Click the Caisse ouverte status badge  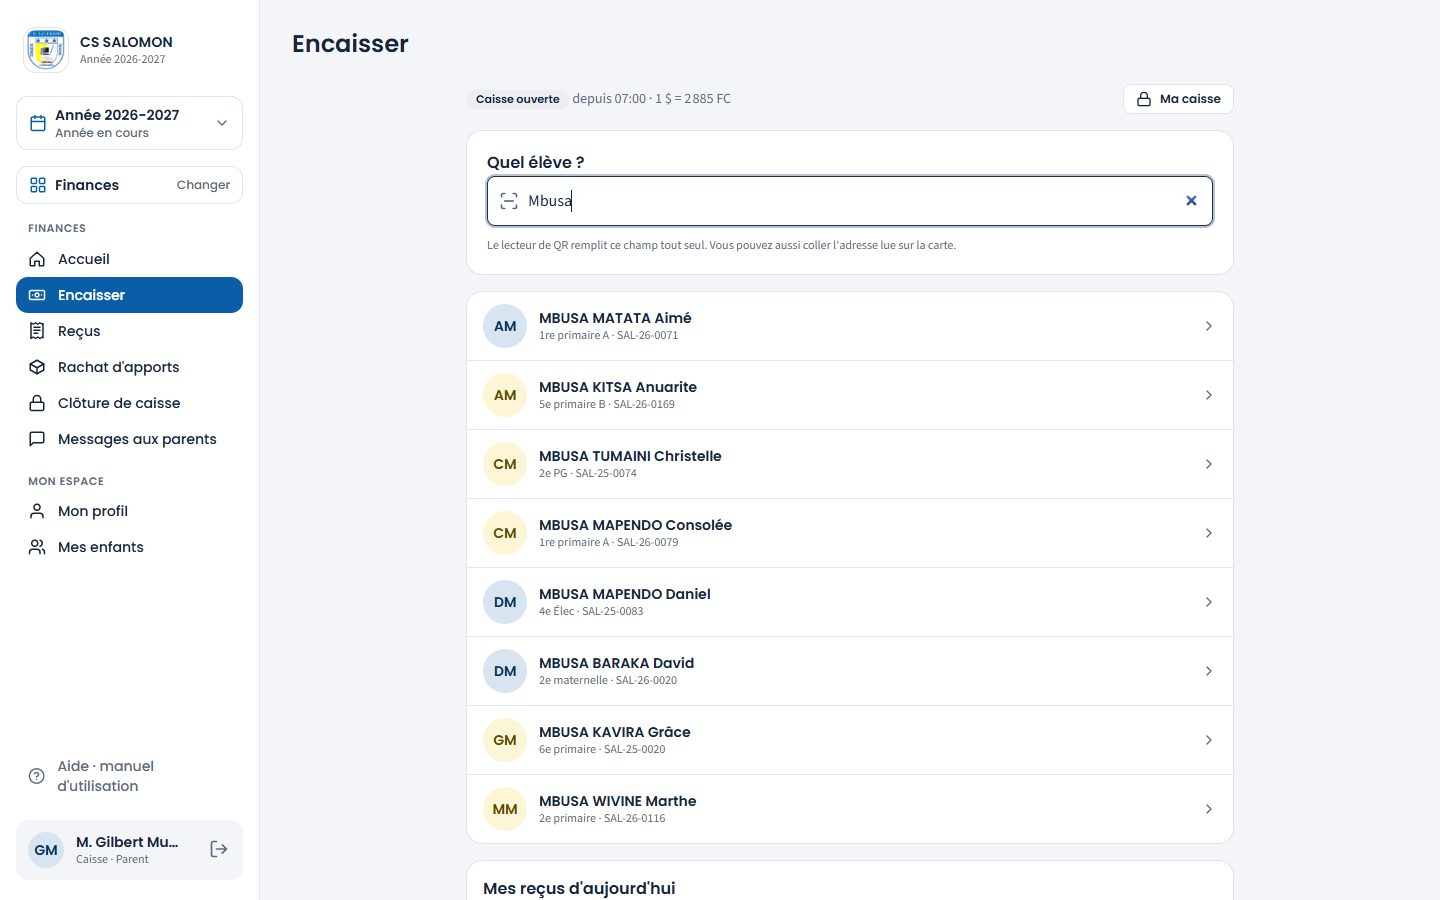click(x=517, y=99)
